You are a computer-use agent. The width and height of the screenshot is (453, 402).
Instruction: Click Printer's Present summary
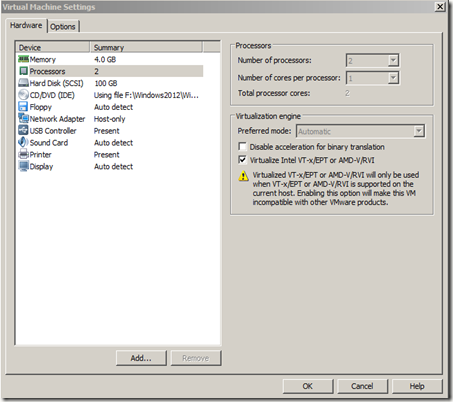tap(106, 155)
